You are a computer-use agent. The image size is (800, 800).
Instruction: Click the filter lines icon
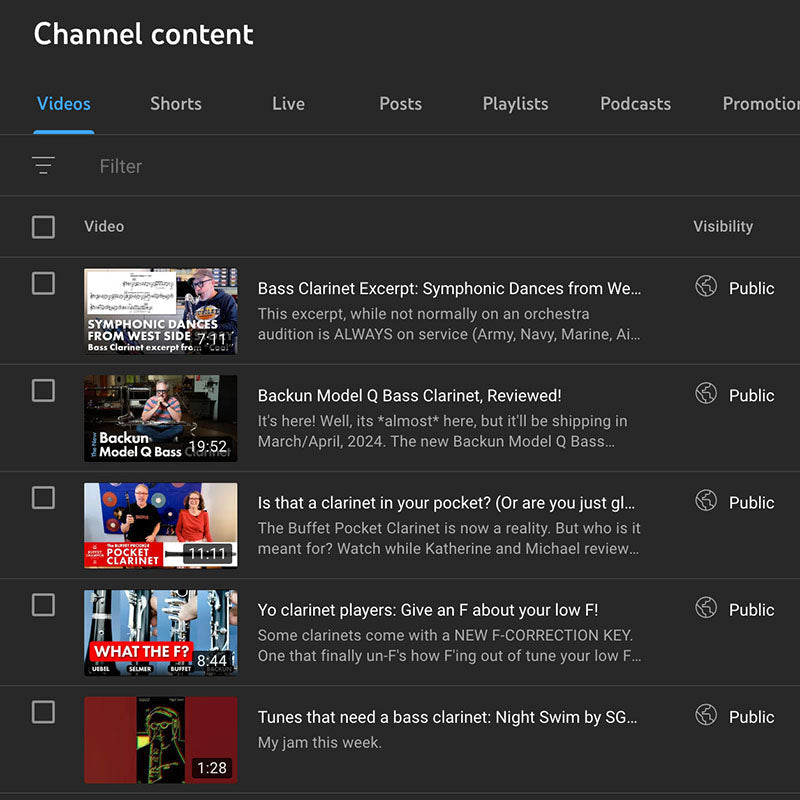[x=43, y=166]
